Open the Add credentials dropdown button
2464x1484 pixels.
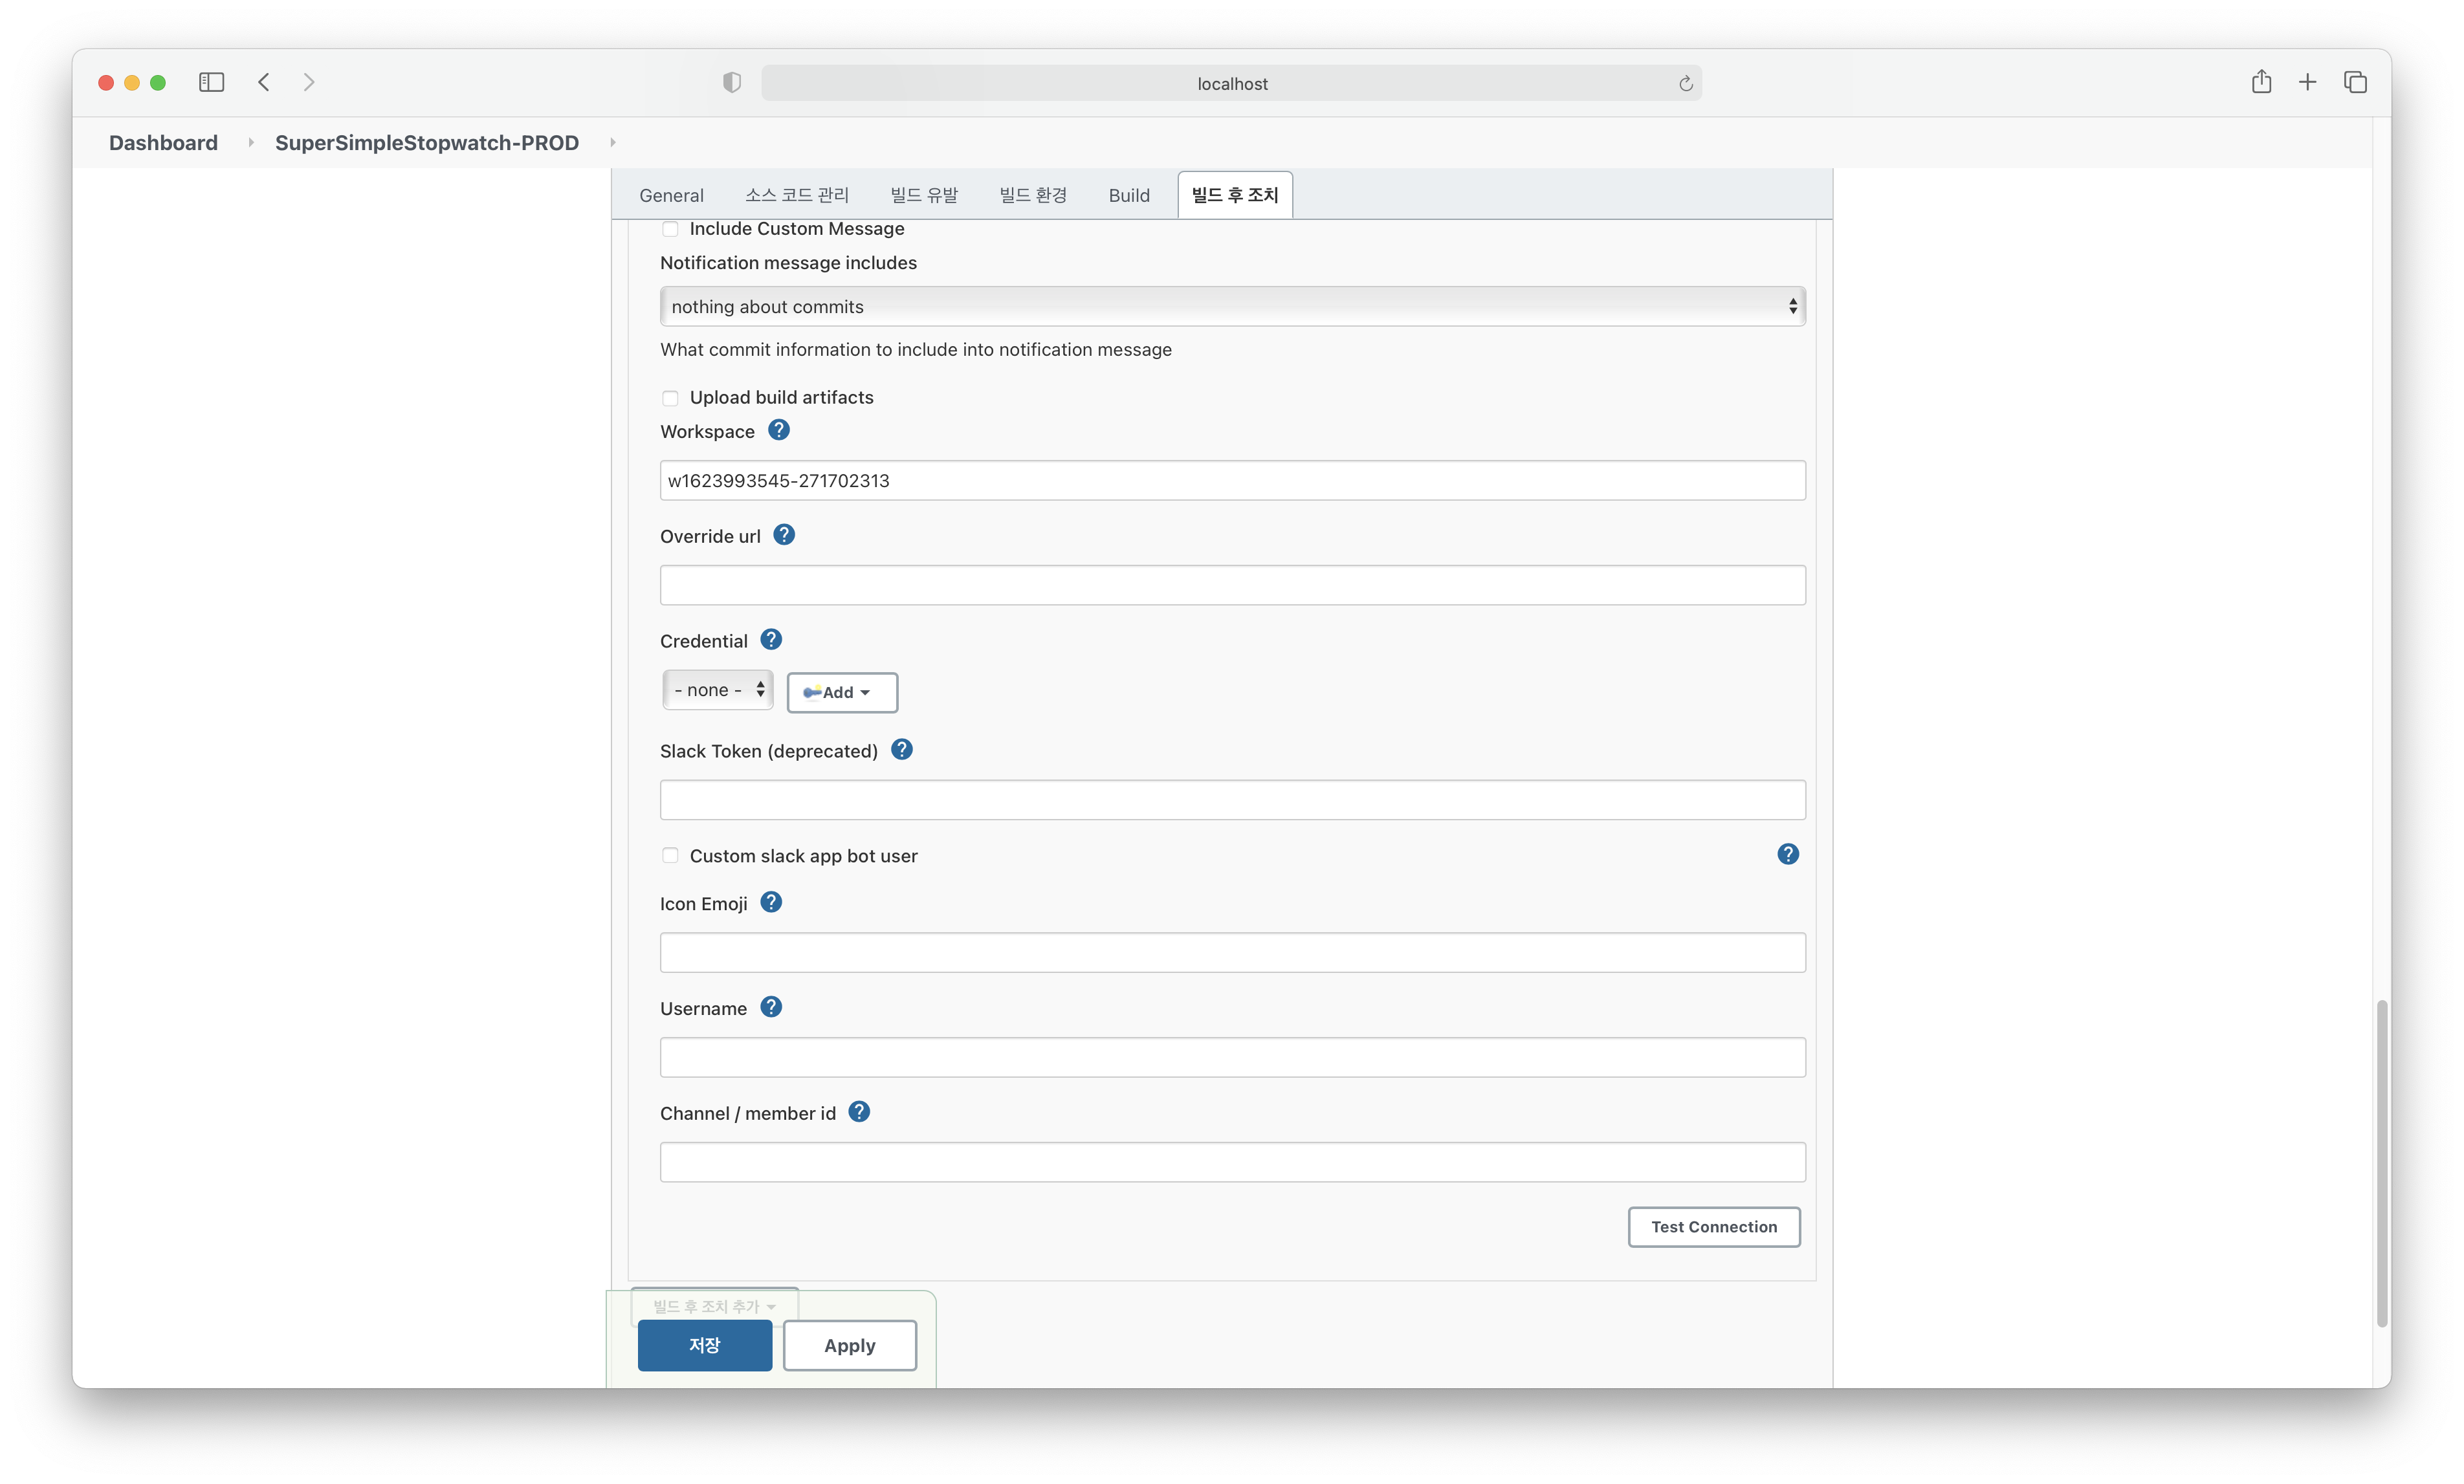(x=842, y=692)
